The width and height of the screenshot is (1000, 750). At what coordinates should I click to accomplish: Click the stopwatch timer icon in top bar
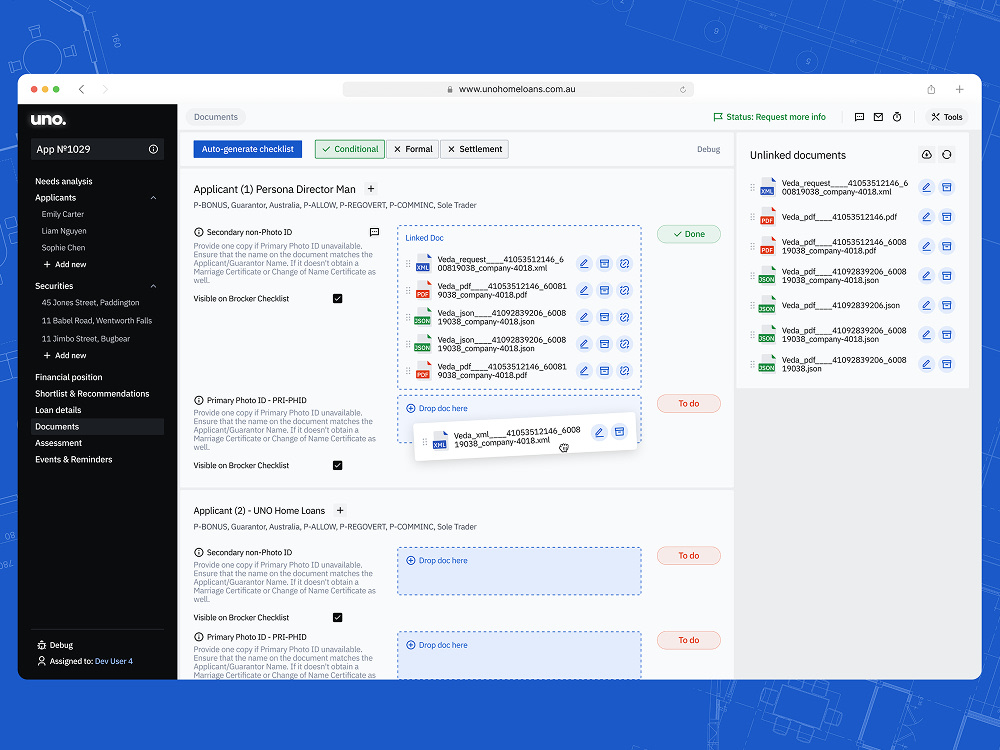pyautogui.click(x=897, y=117)
